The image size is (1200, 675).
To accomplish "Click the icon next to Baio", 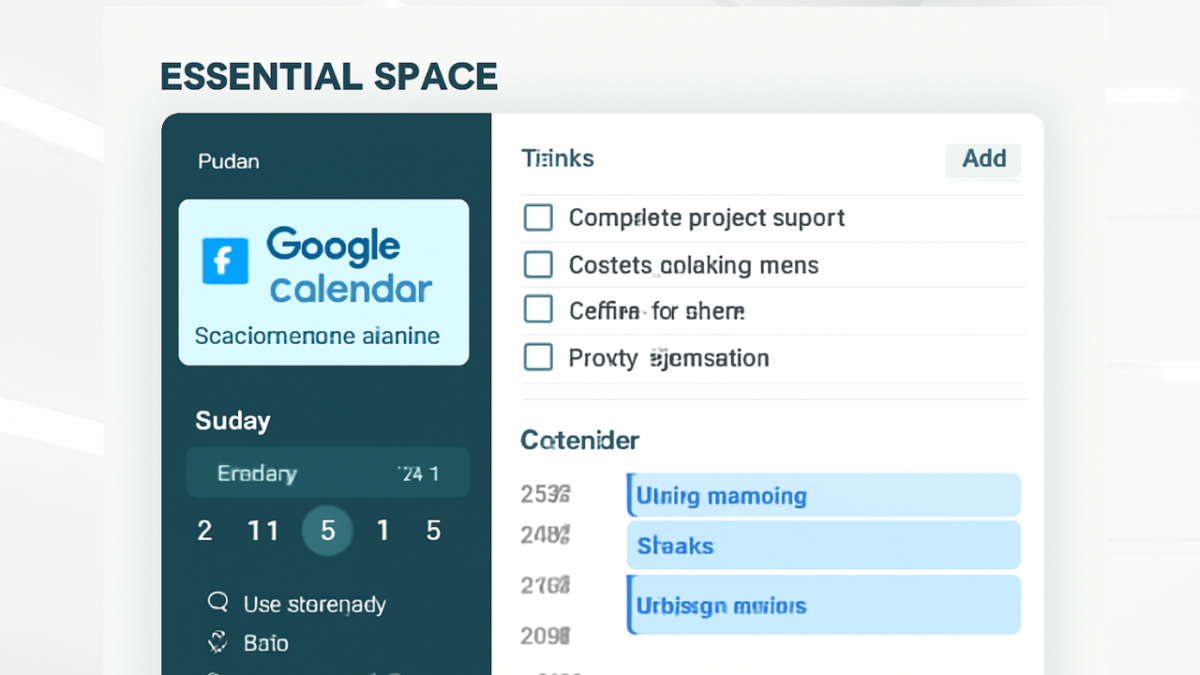I will pyautogui.click(x=218, y=642).
